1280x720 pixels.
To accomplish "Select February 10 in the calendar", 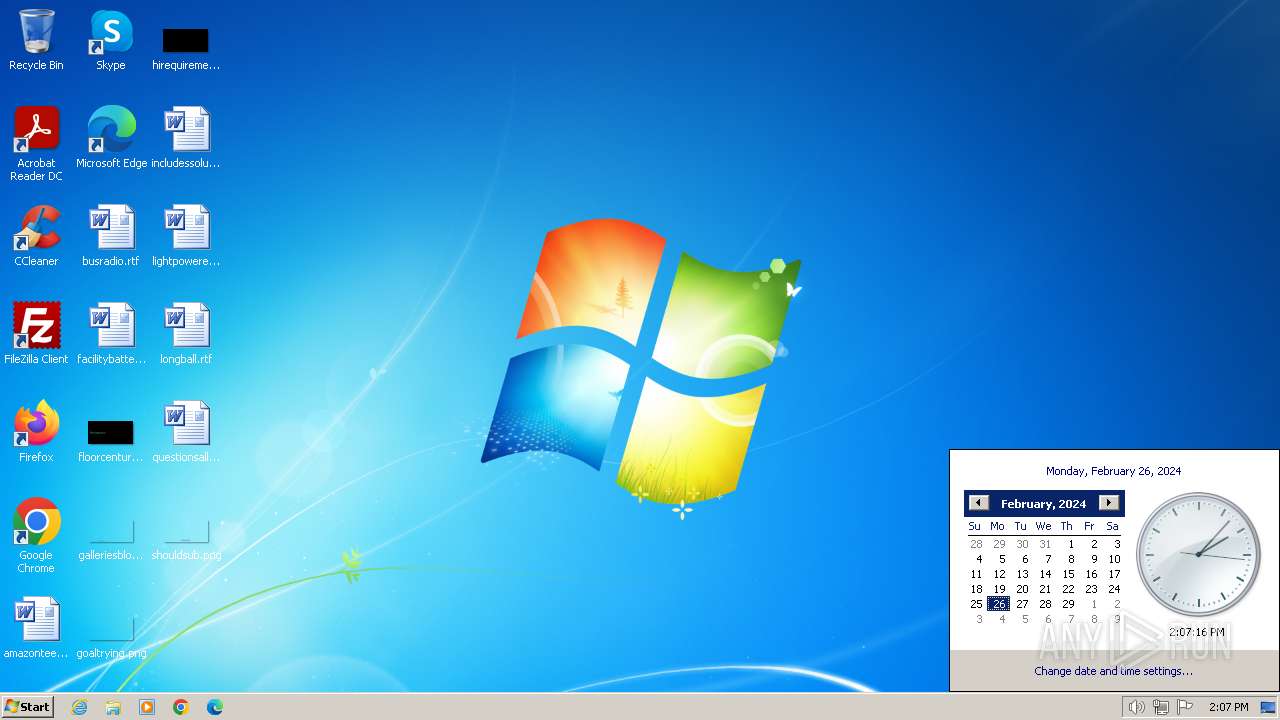I will tap(1114, 559).
